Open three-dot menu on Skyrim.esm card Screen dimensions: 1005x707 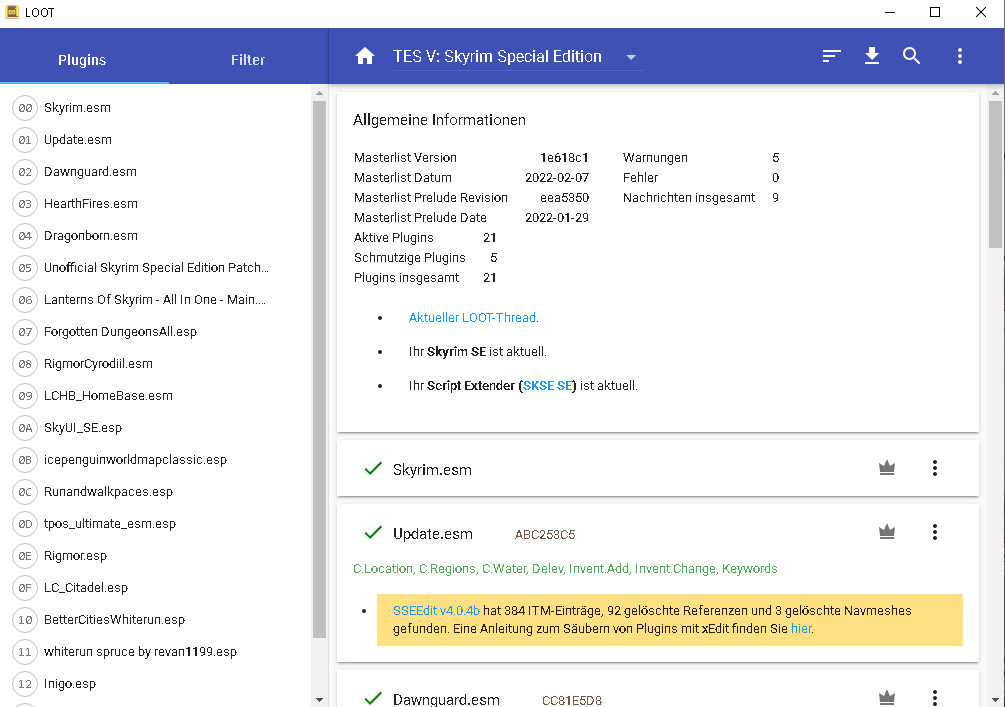coord(935,468)
